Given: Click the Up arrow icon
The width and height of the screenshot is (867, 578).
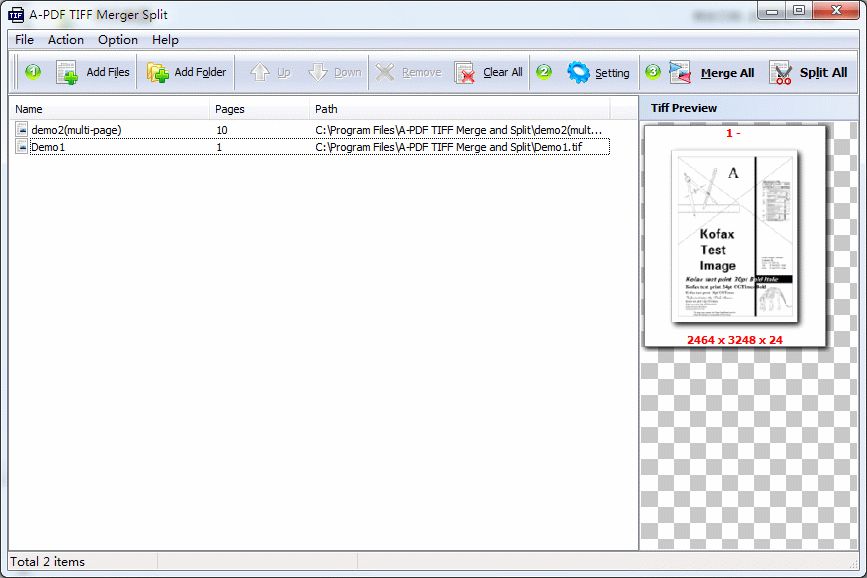Looking at the screenshot, I should pos(260,72).
